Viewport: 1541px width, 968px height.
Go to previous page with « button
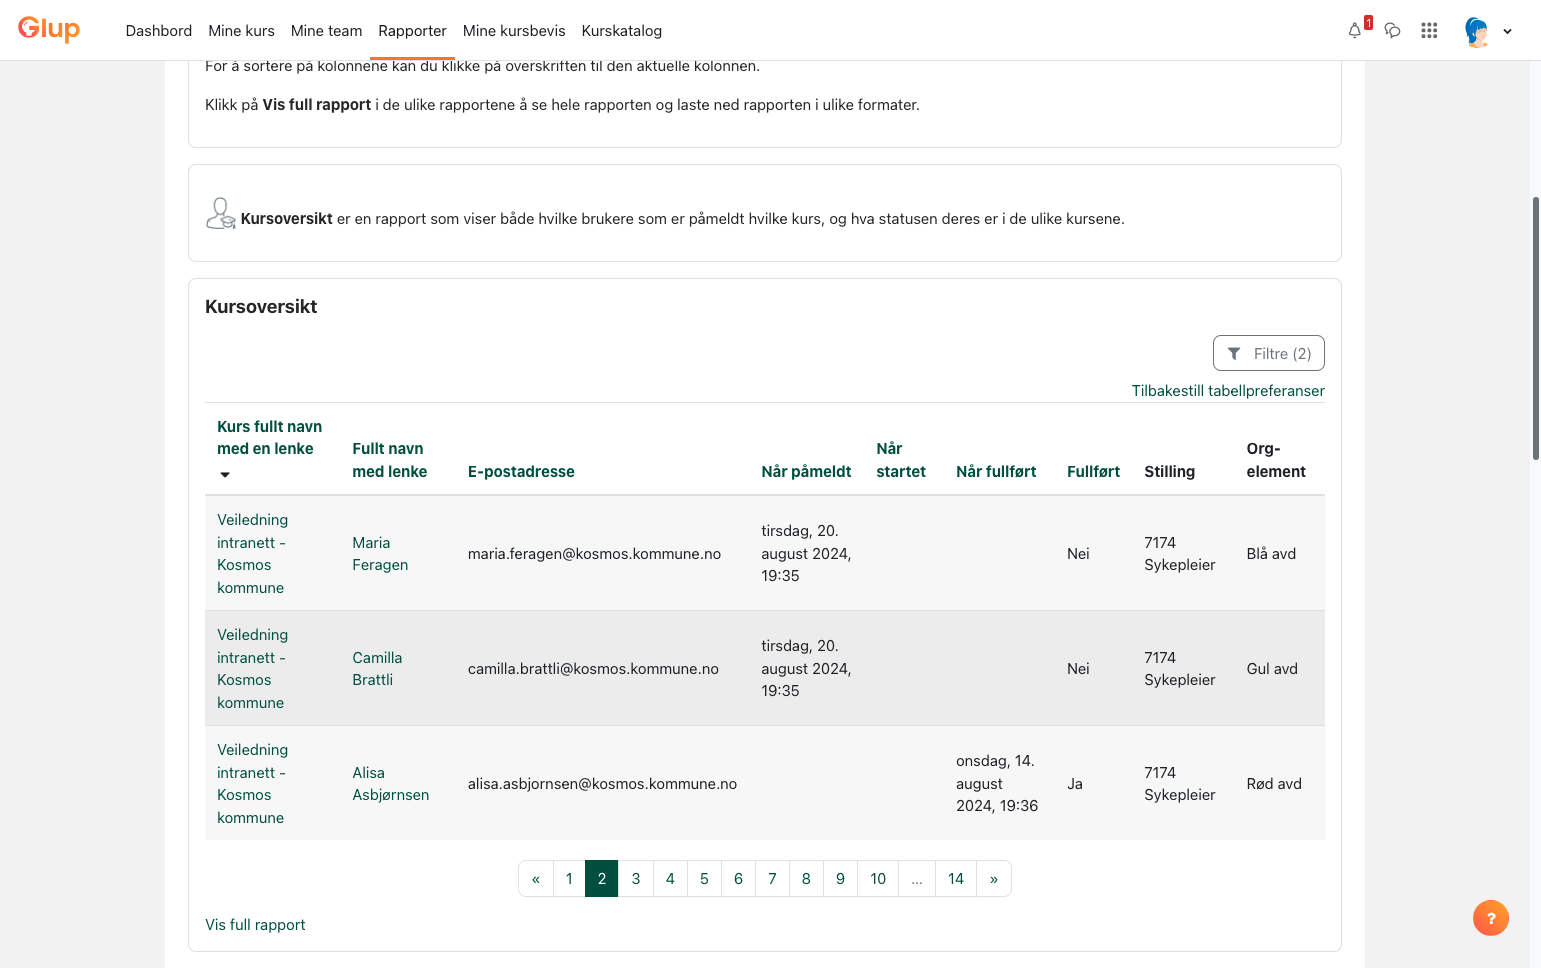coord(536,879)
